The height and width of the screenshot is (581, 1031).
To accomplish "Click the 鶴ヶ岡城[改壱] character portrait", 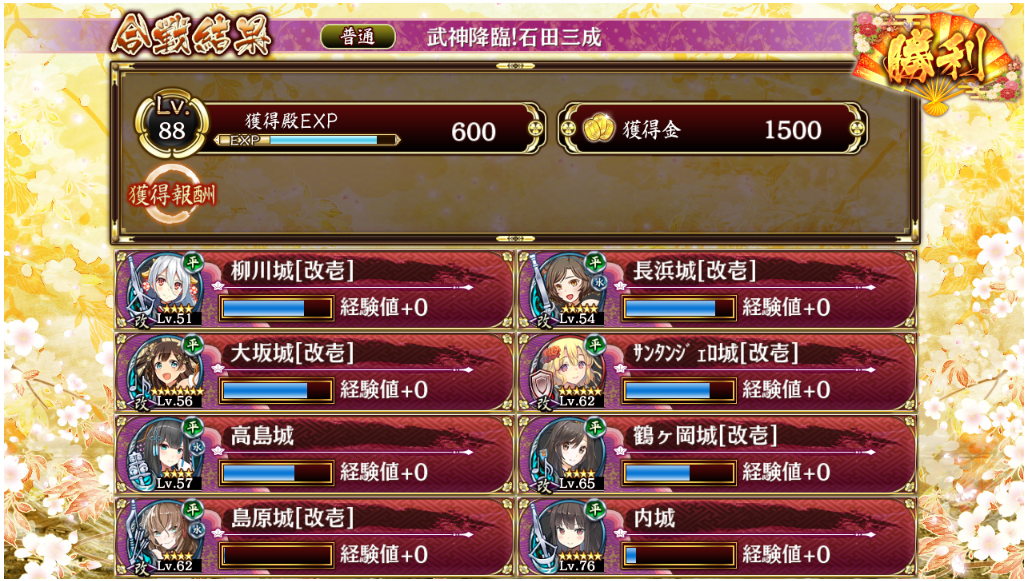I will coord(567,455).
